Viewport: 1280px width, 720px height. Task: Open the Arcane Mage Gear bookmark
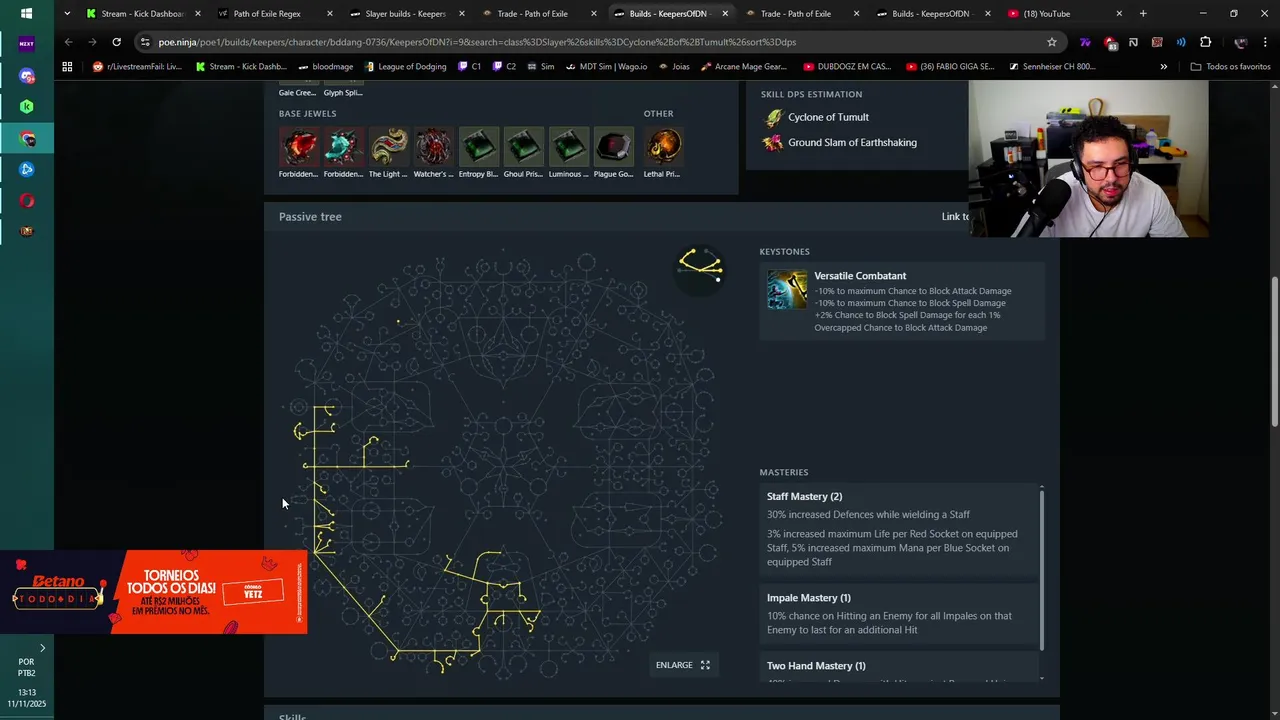[743, 67]
